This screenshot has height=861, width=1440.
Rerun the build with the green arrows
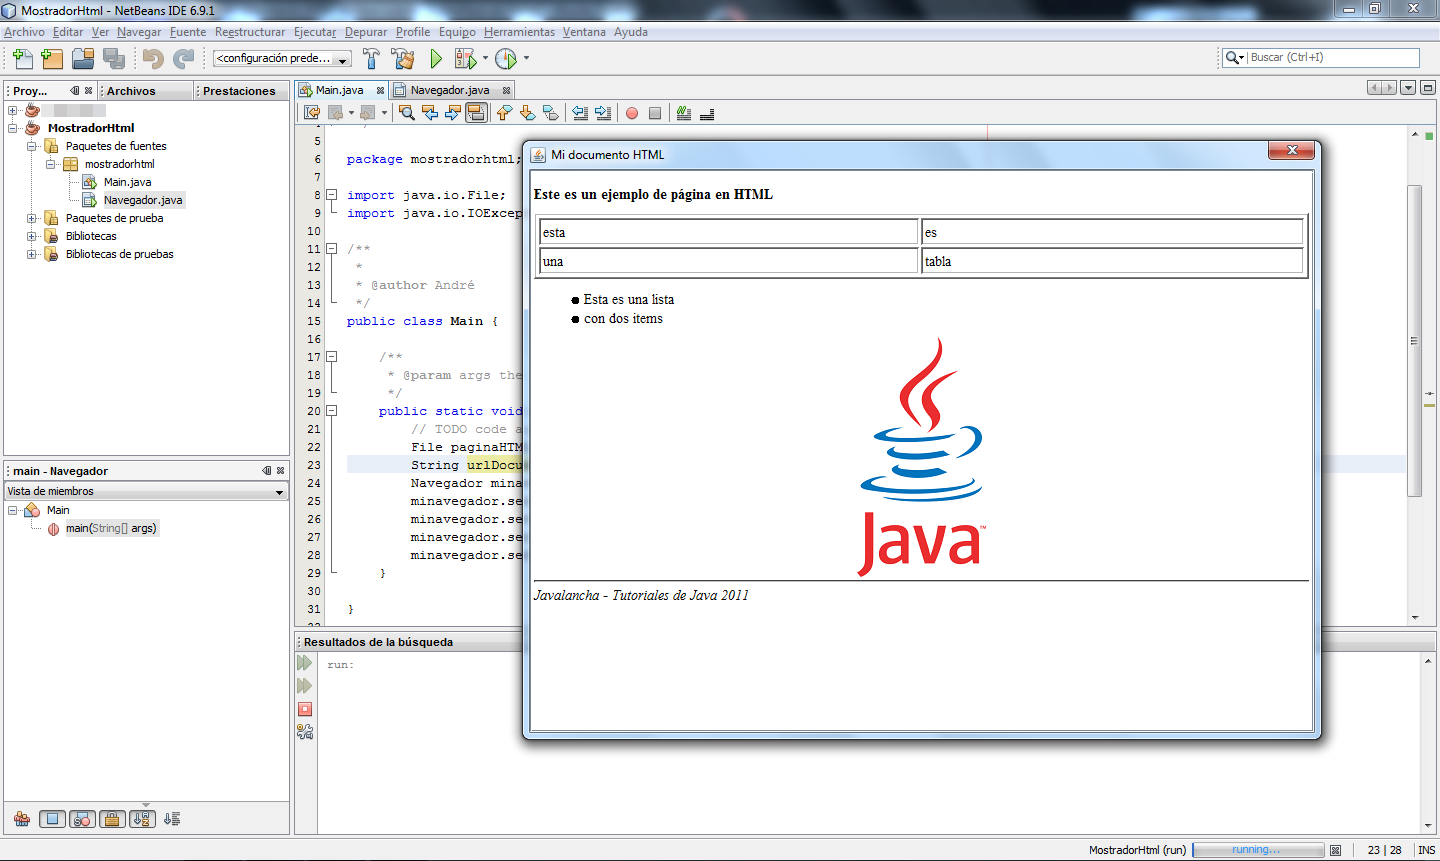click(304, 662)
